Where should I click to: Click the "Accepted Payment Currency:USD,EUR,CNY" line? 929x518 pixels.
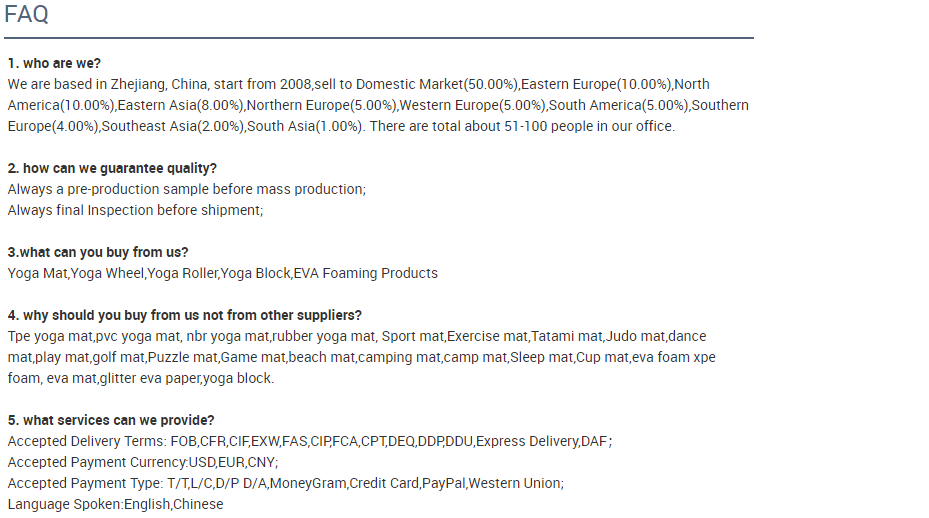(x=143, y=462)
